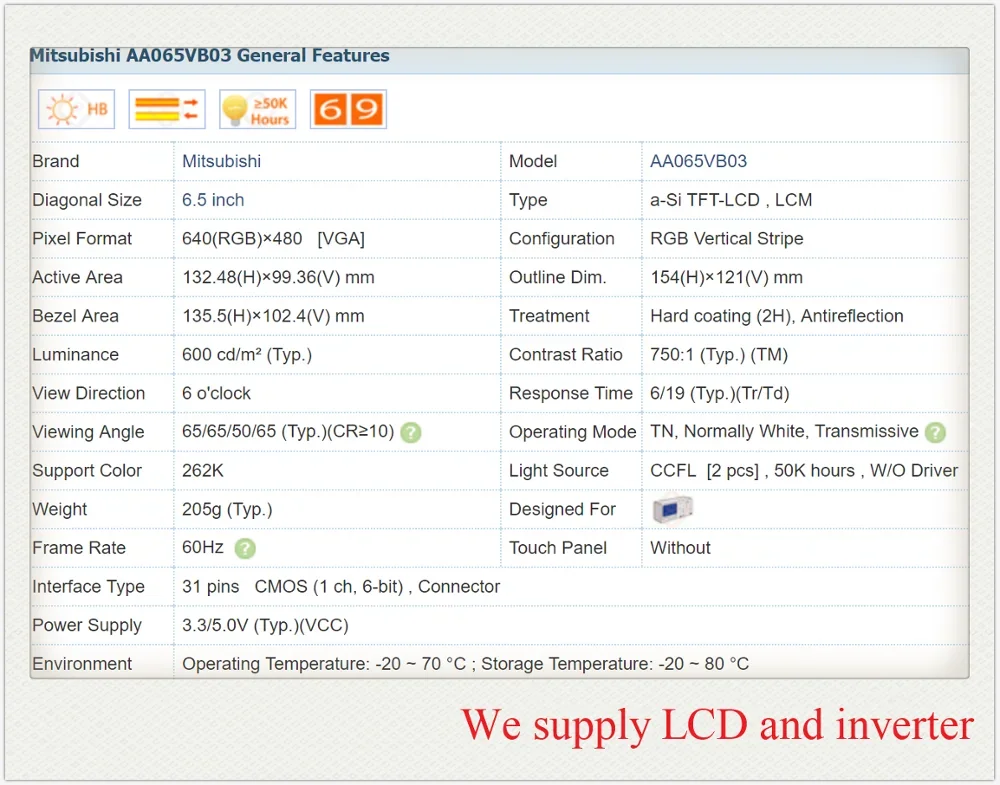Screen dimensions: 1000x785
Task: Select the 60Hz frame rate value
Action: [x=203, y=548]
